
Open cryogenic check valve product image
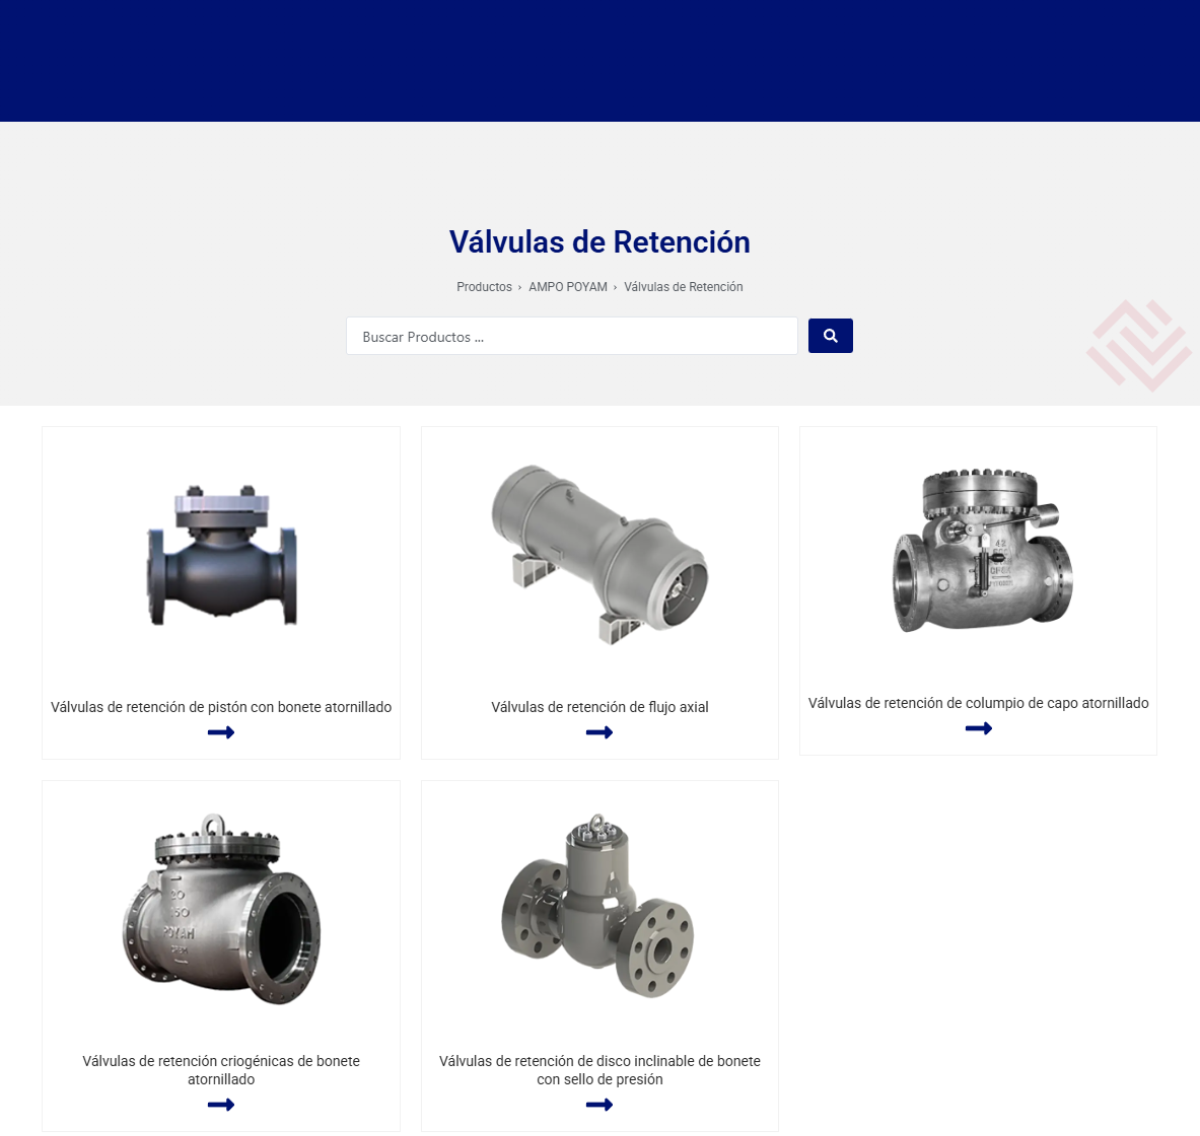pos(221,909)
